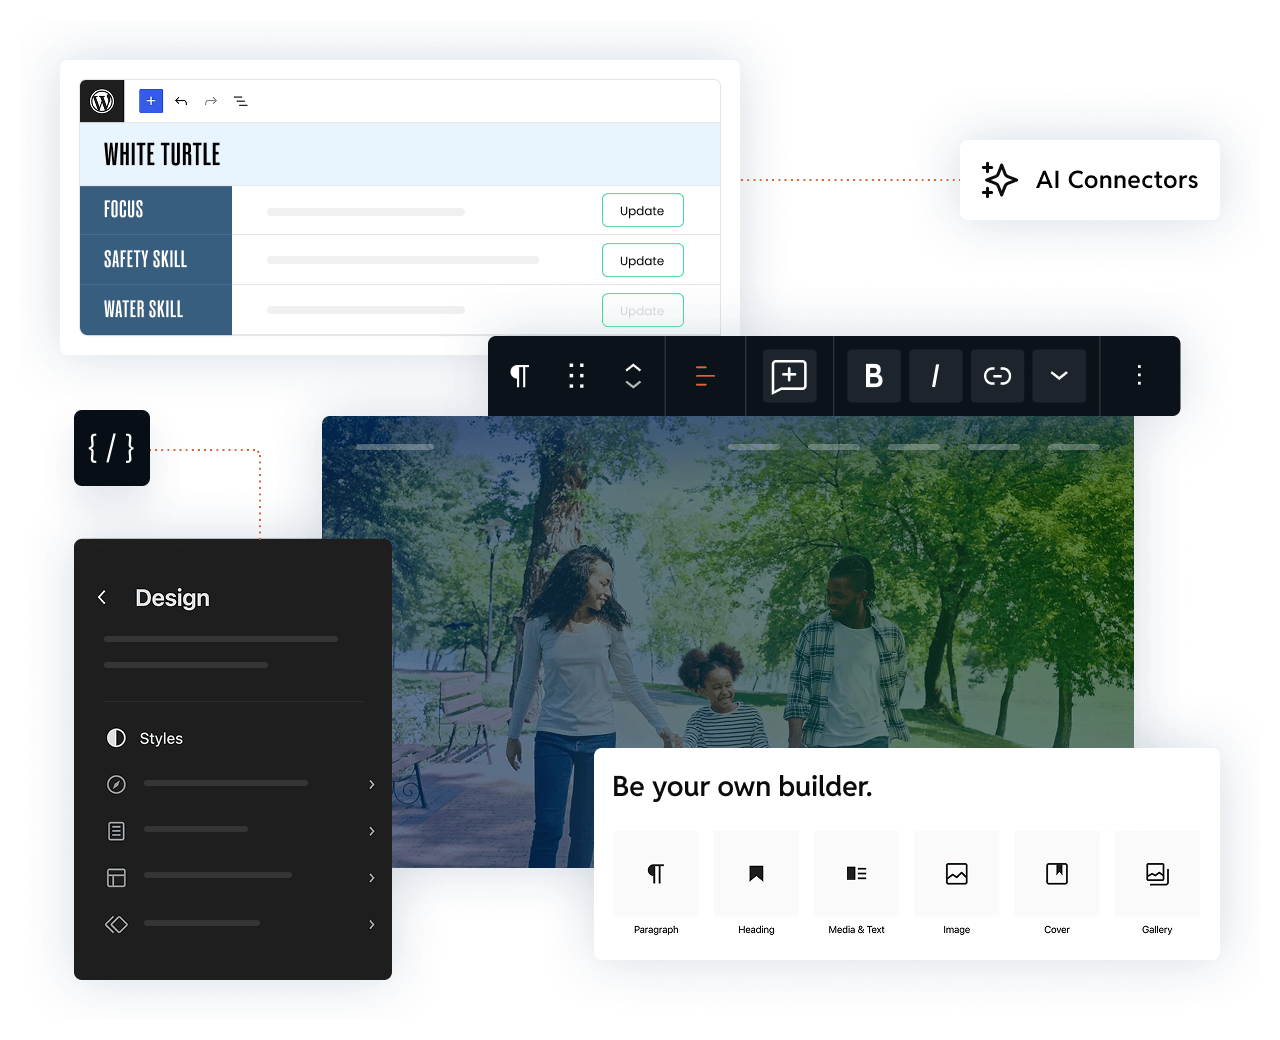This screenshot has width=1280, height=1040.
Task: Click the diamond patterns icon row
Action: click(240, 924)
